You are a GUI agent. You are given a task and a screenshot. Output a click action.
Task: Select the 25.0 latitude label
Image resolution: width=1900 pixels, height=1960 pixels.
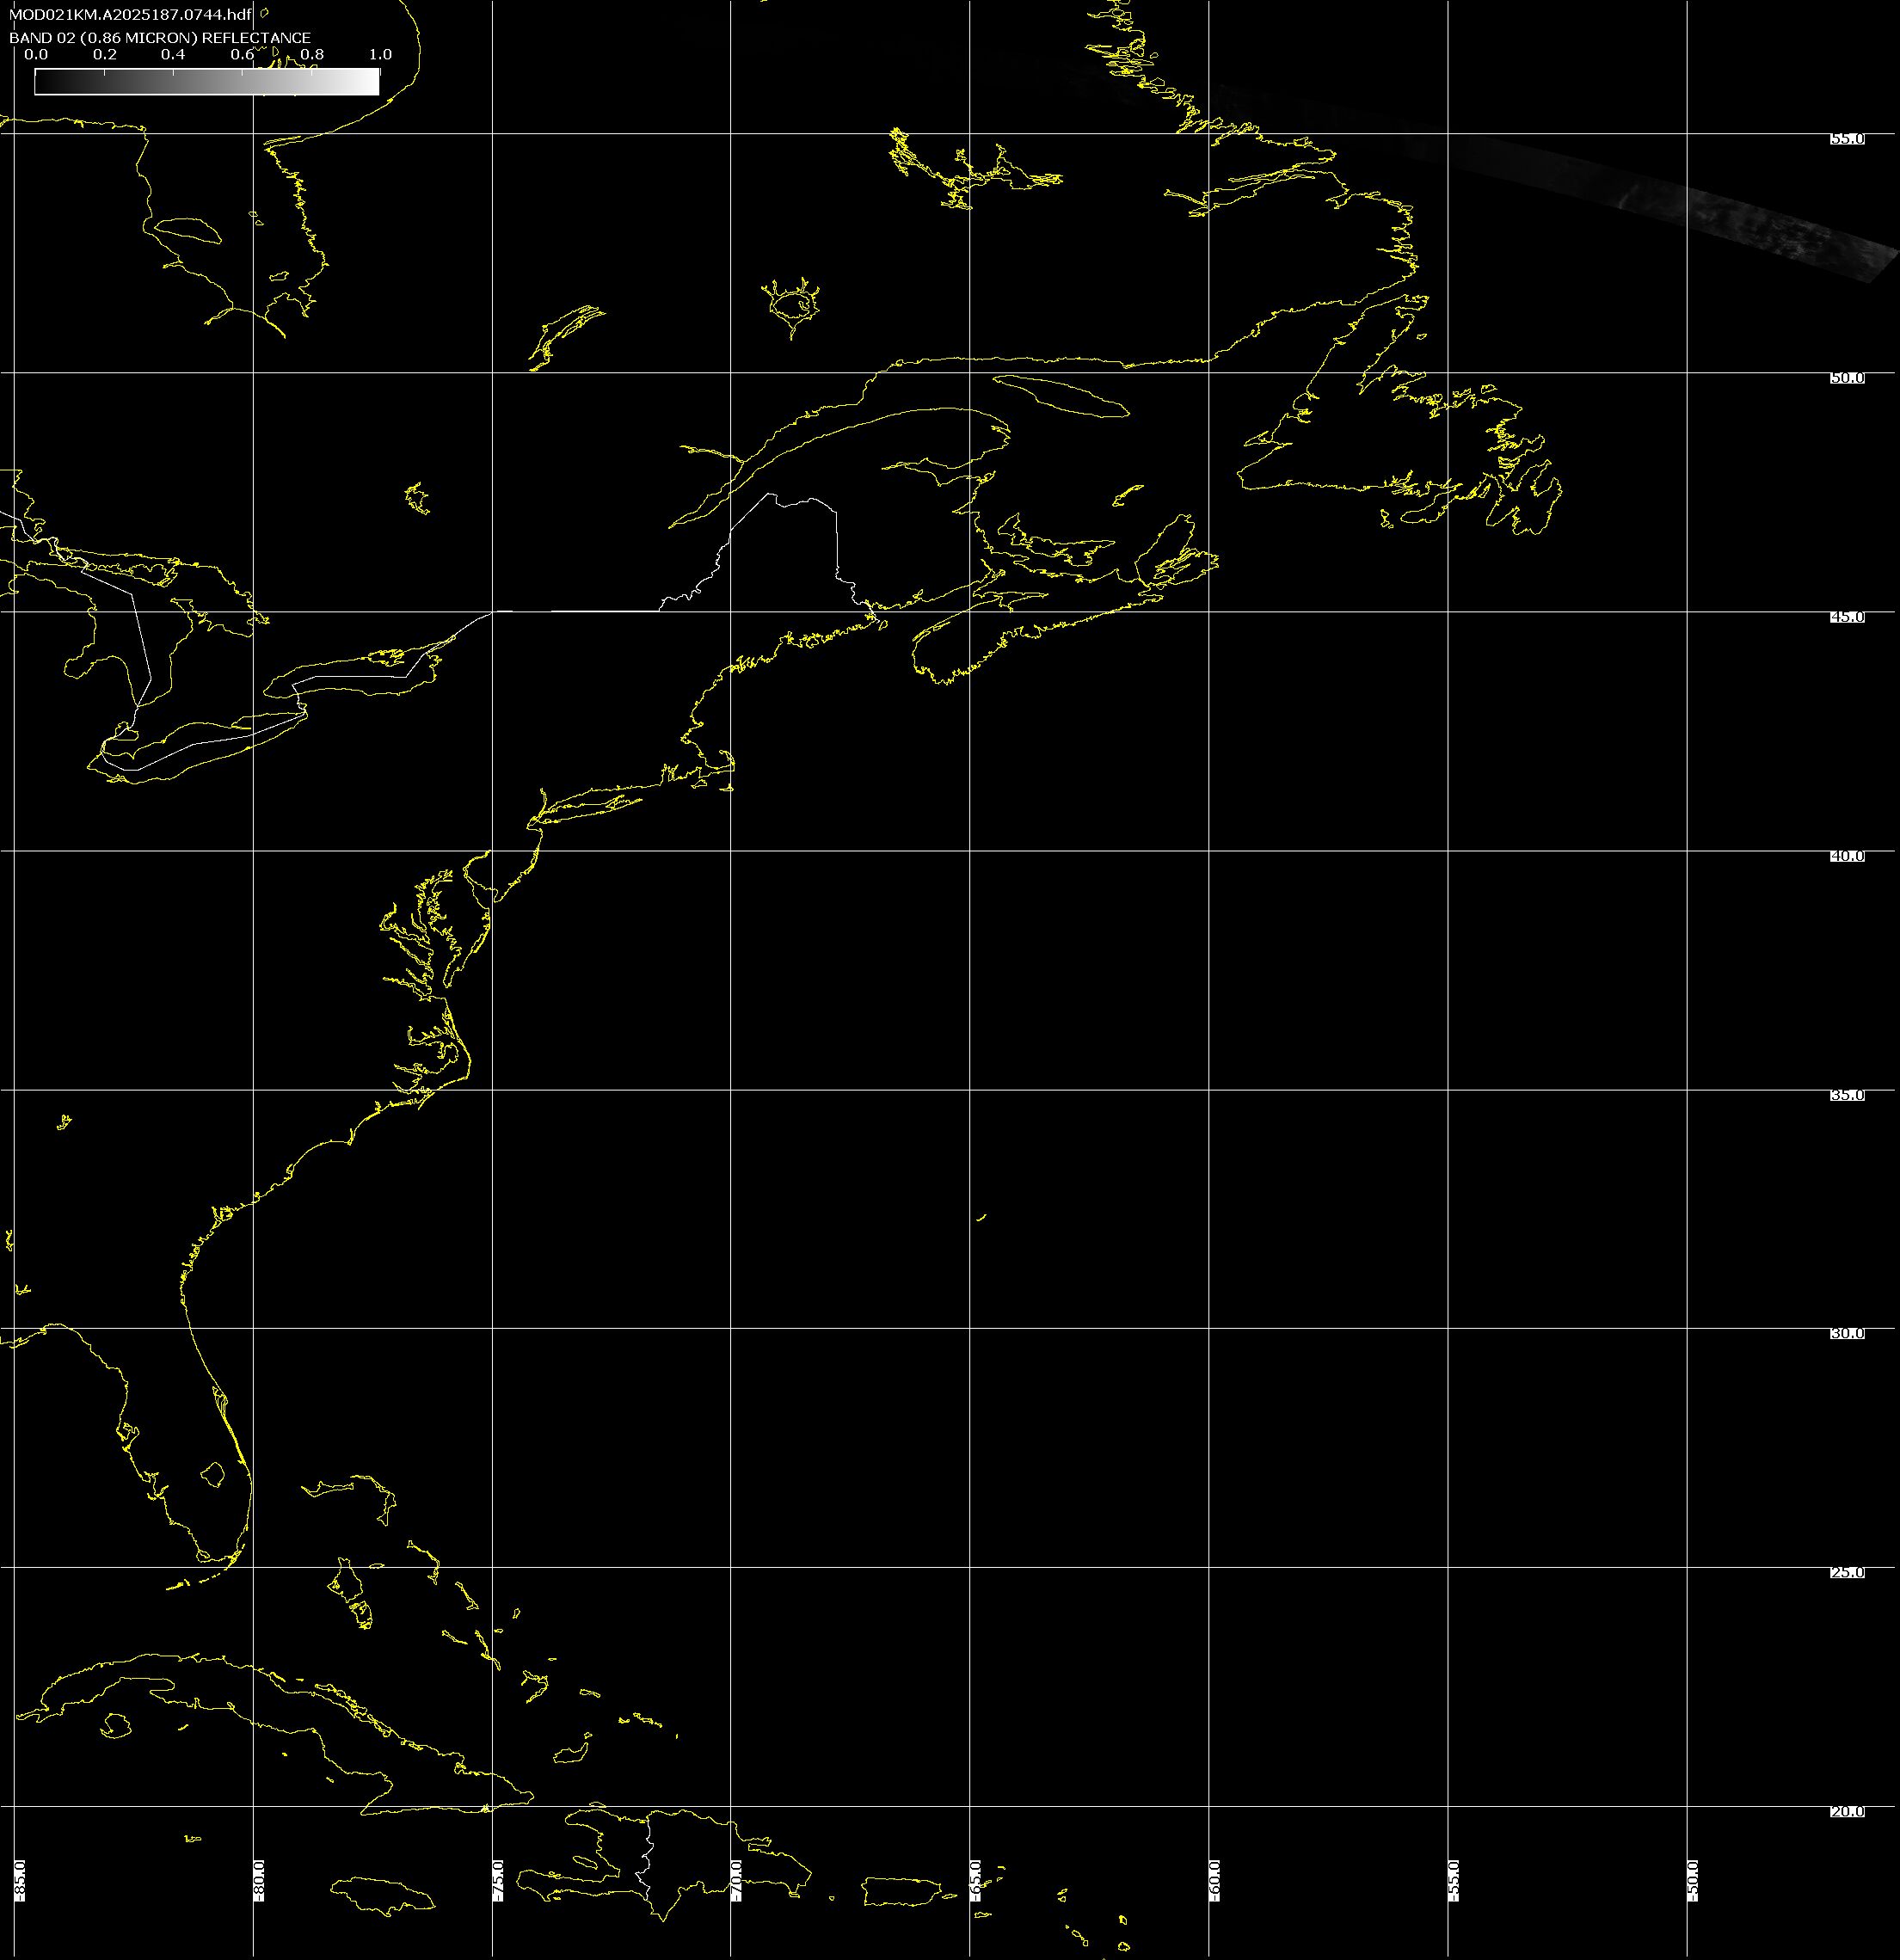(1847, 1572)
